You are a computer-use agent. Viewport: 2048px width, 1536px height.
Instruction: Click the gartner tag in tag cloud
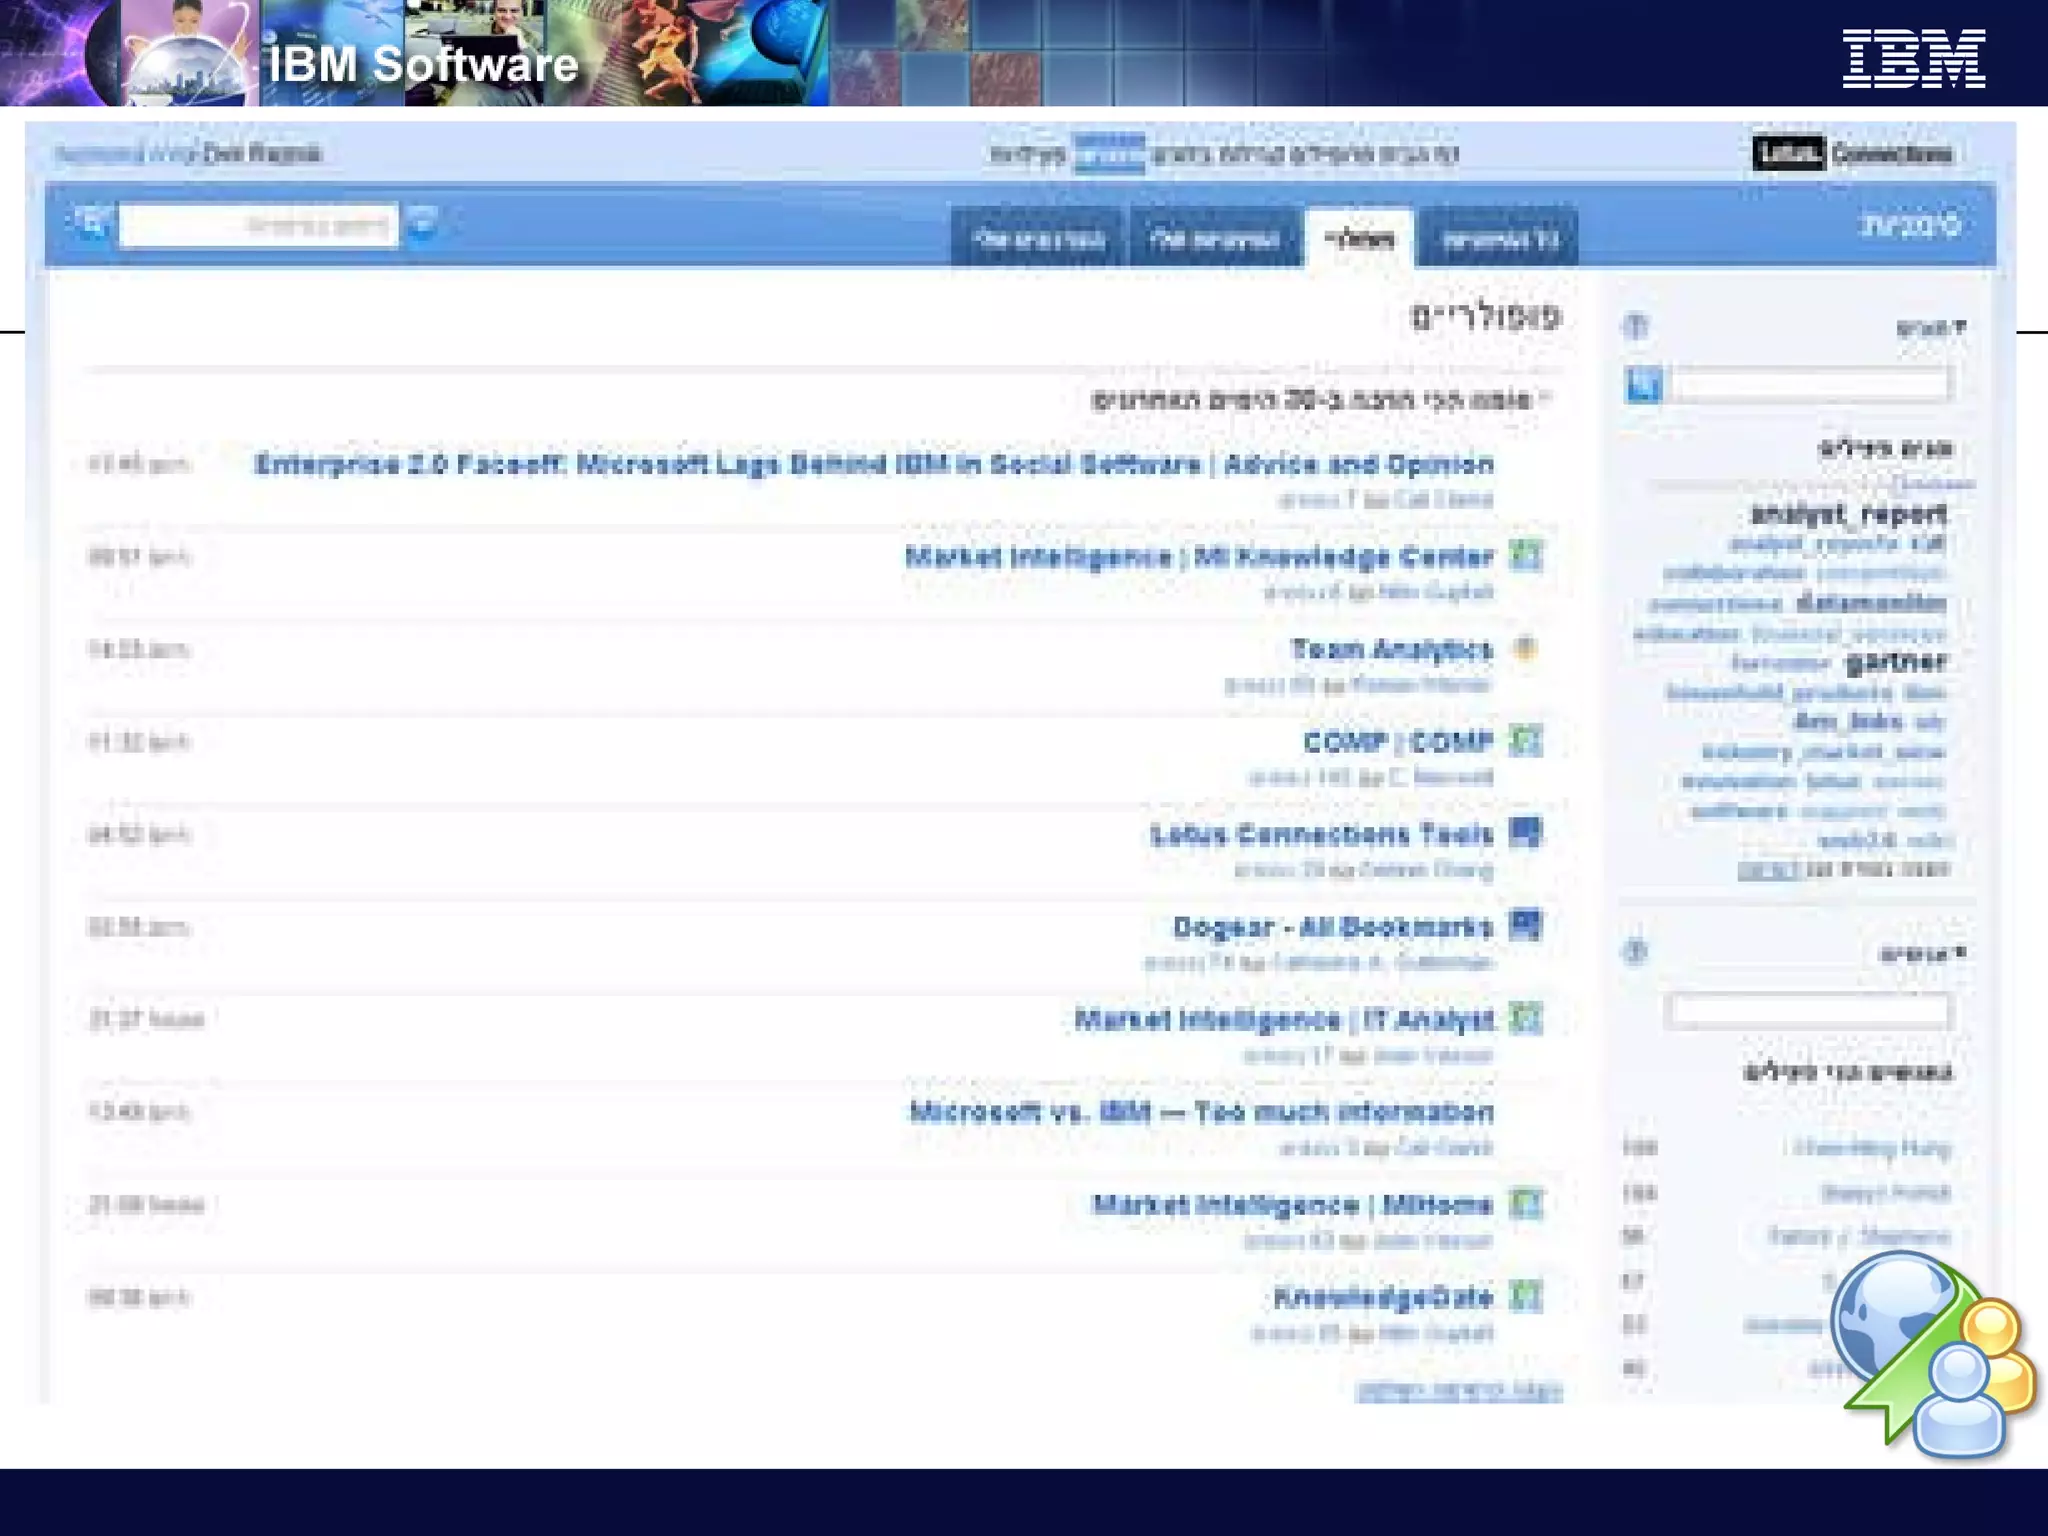pos(1895,662)
